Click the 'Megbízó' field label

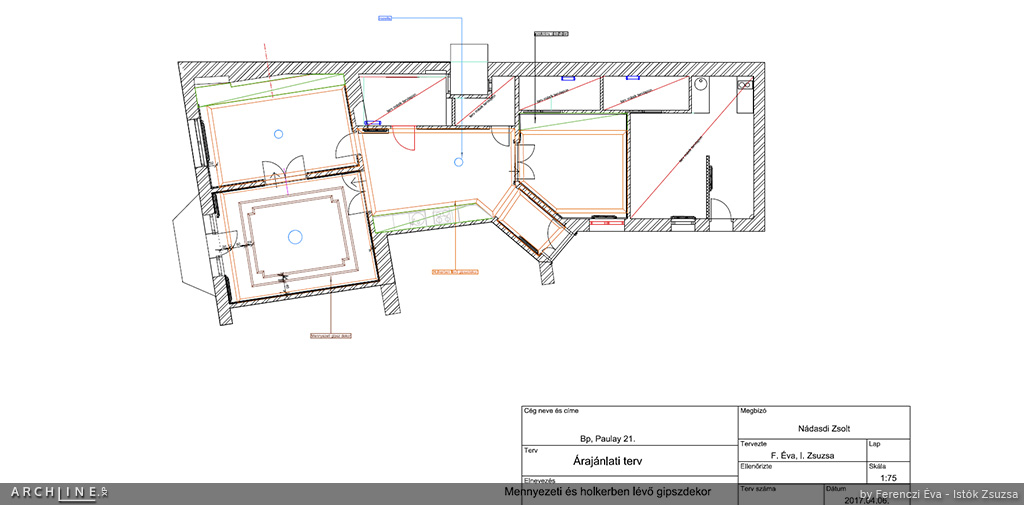click(x=753, y=412)
